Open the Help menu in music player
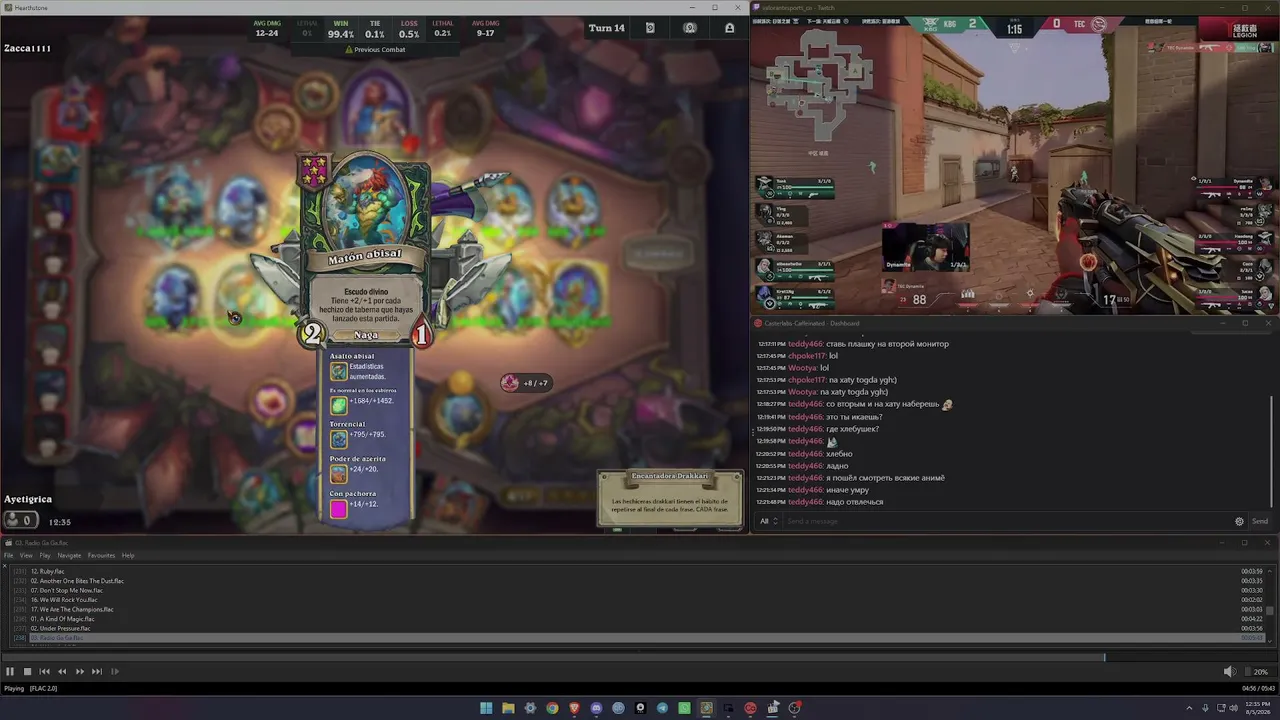This screenshot has height=720, width=1280. tap(128, 555)
